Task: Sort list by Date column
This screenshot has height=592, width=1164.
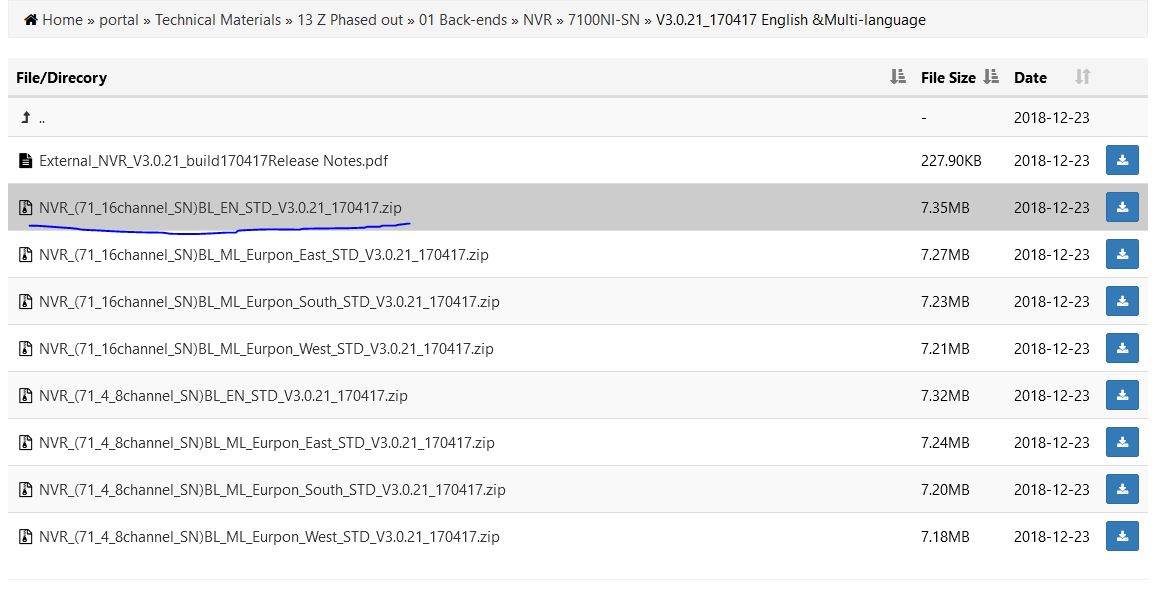Action: coord(1082,77)
